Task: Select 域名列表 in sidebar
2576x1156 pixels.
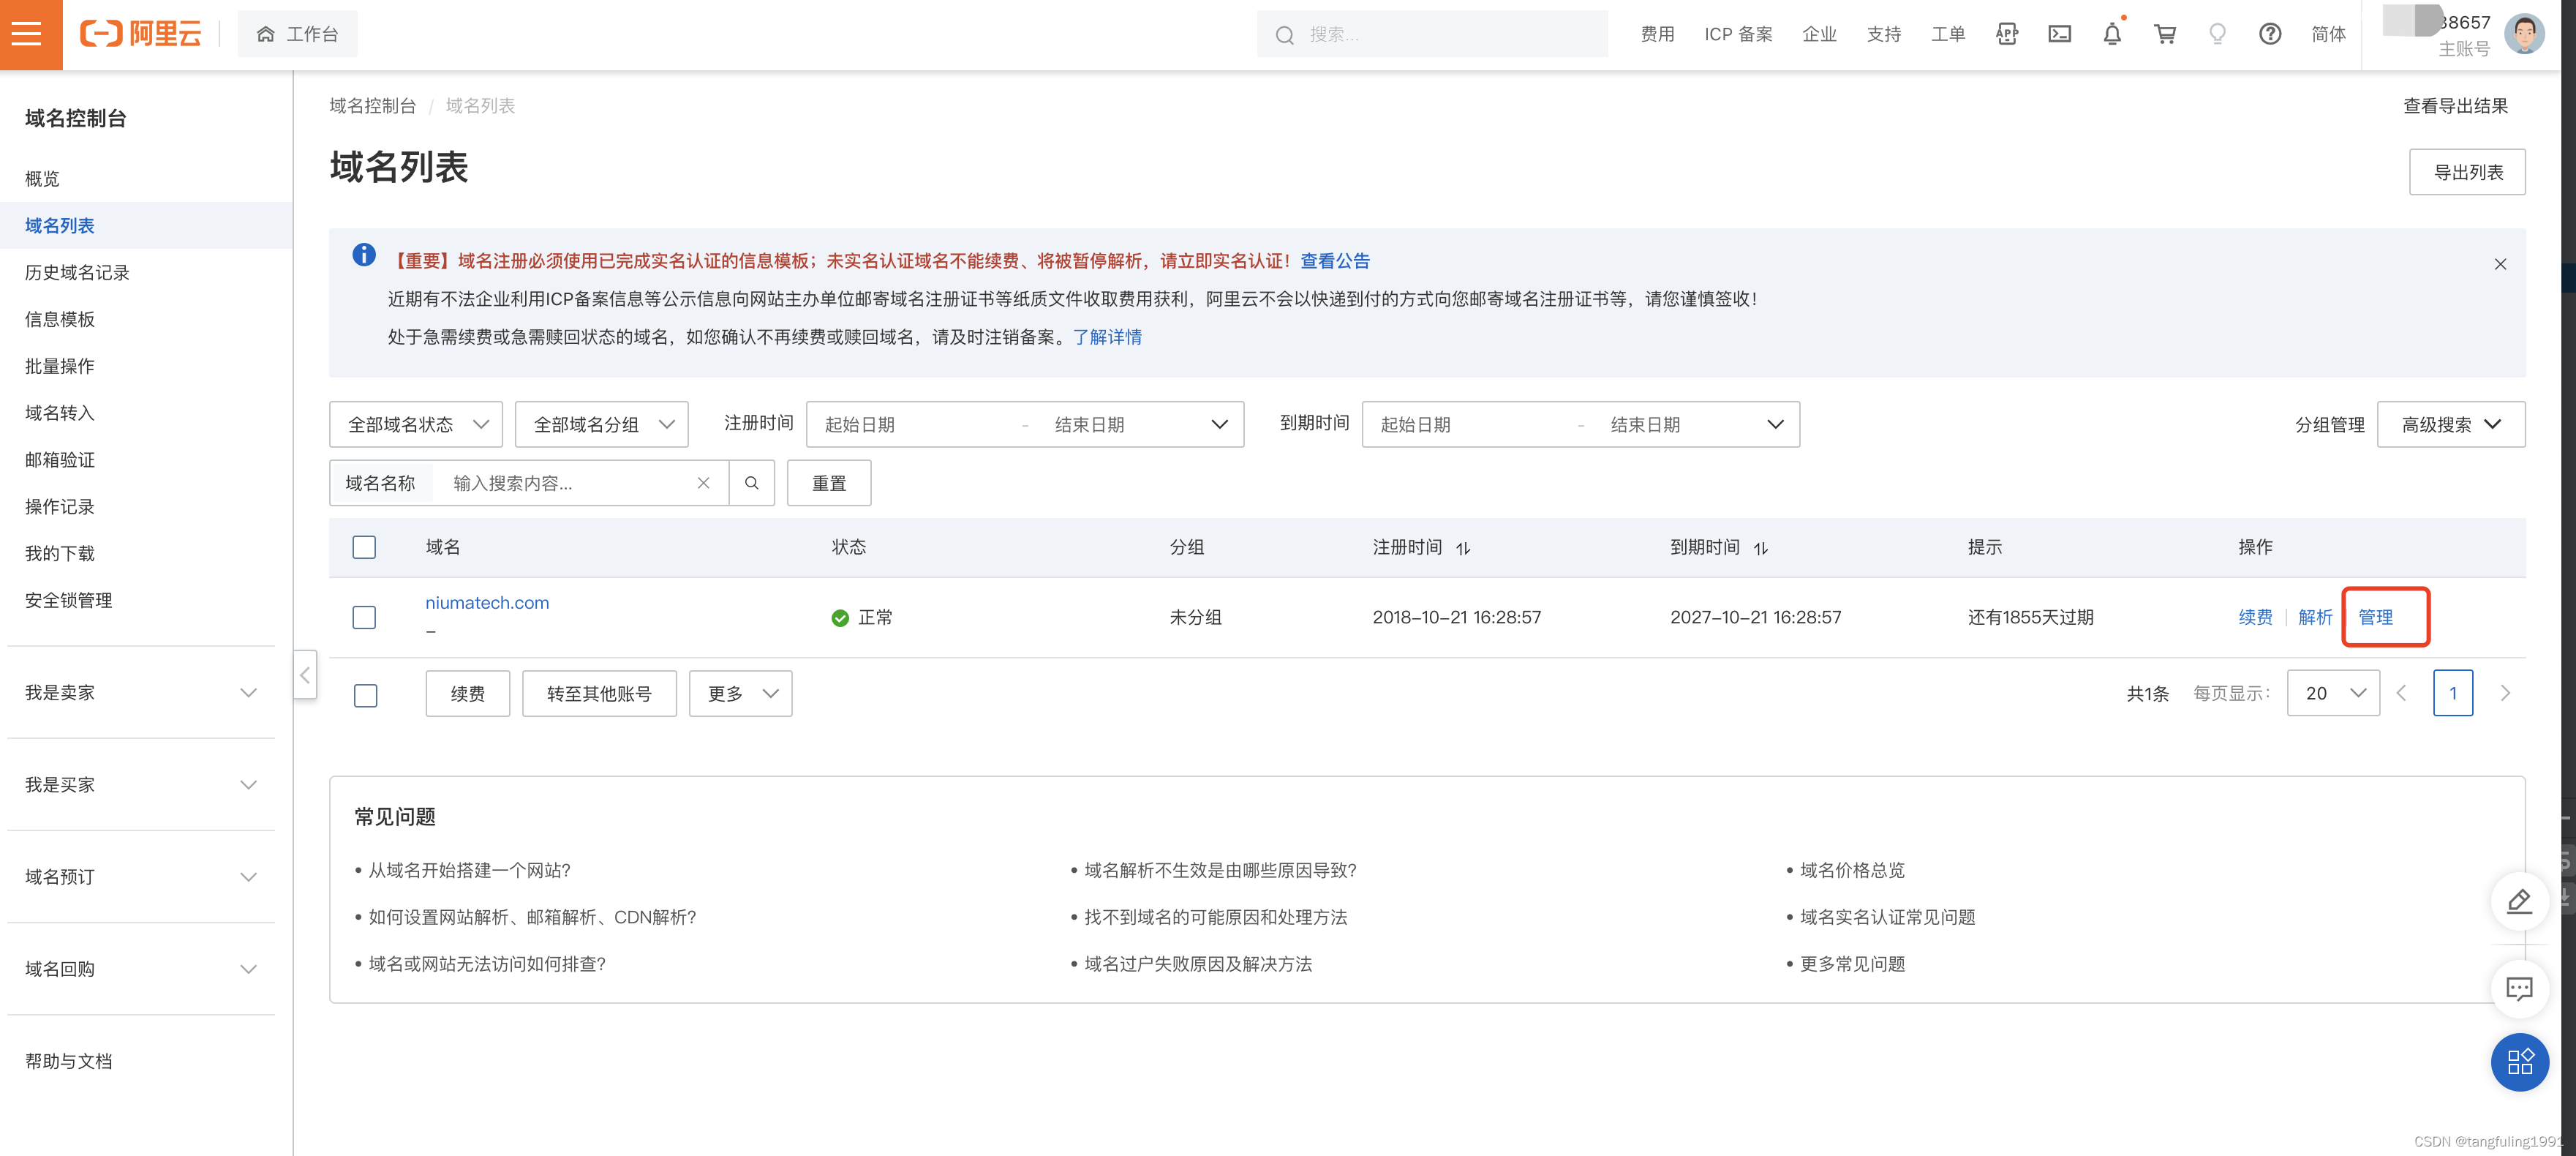Action: coord(146,225)
